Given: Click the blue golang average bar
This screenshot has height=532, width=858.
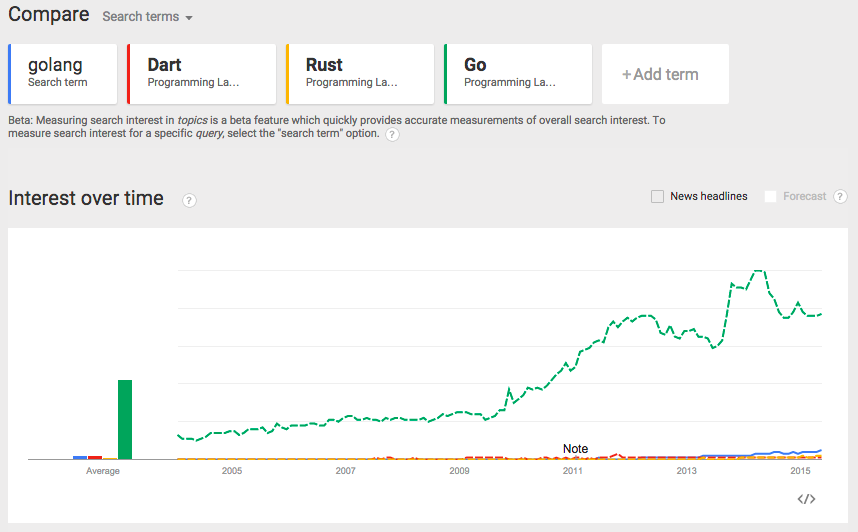Looking at the screenshot, I should click(x=80, y=457).
